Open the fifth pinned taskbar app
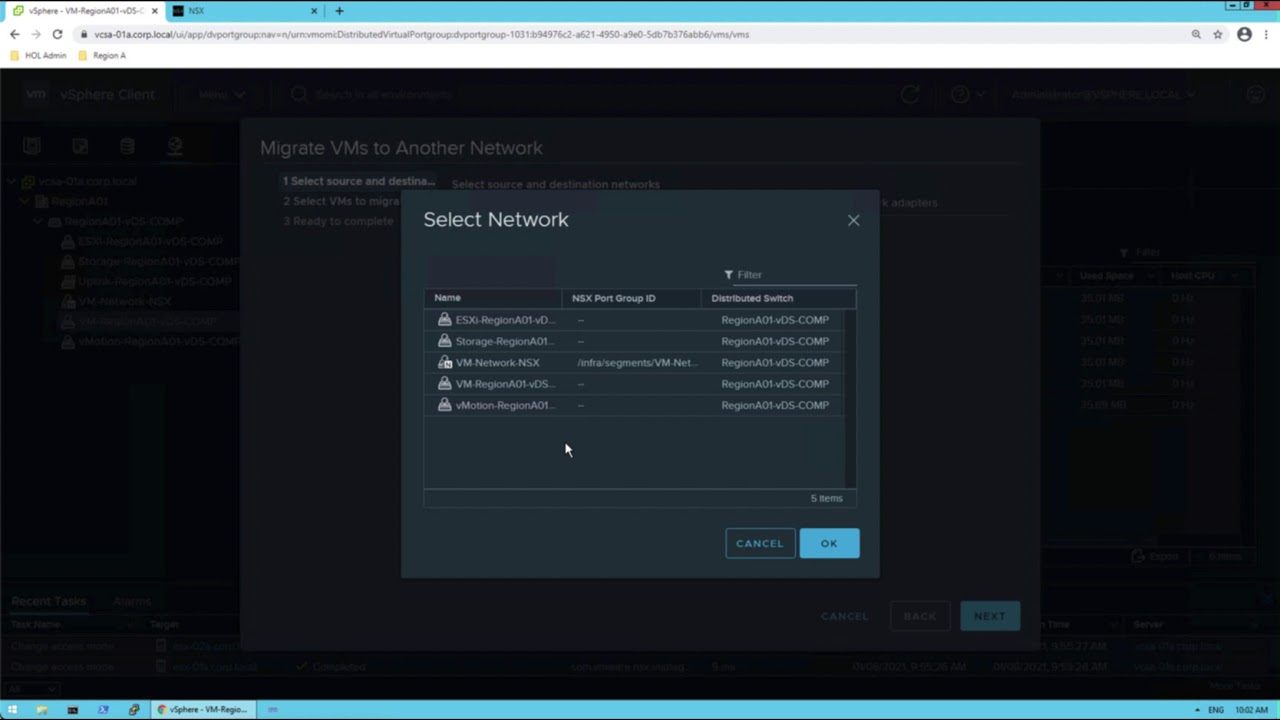The width and height of the screenshot is (1280, 720). 134,710
